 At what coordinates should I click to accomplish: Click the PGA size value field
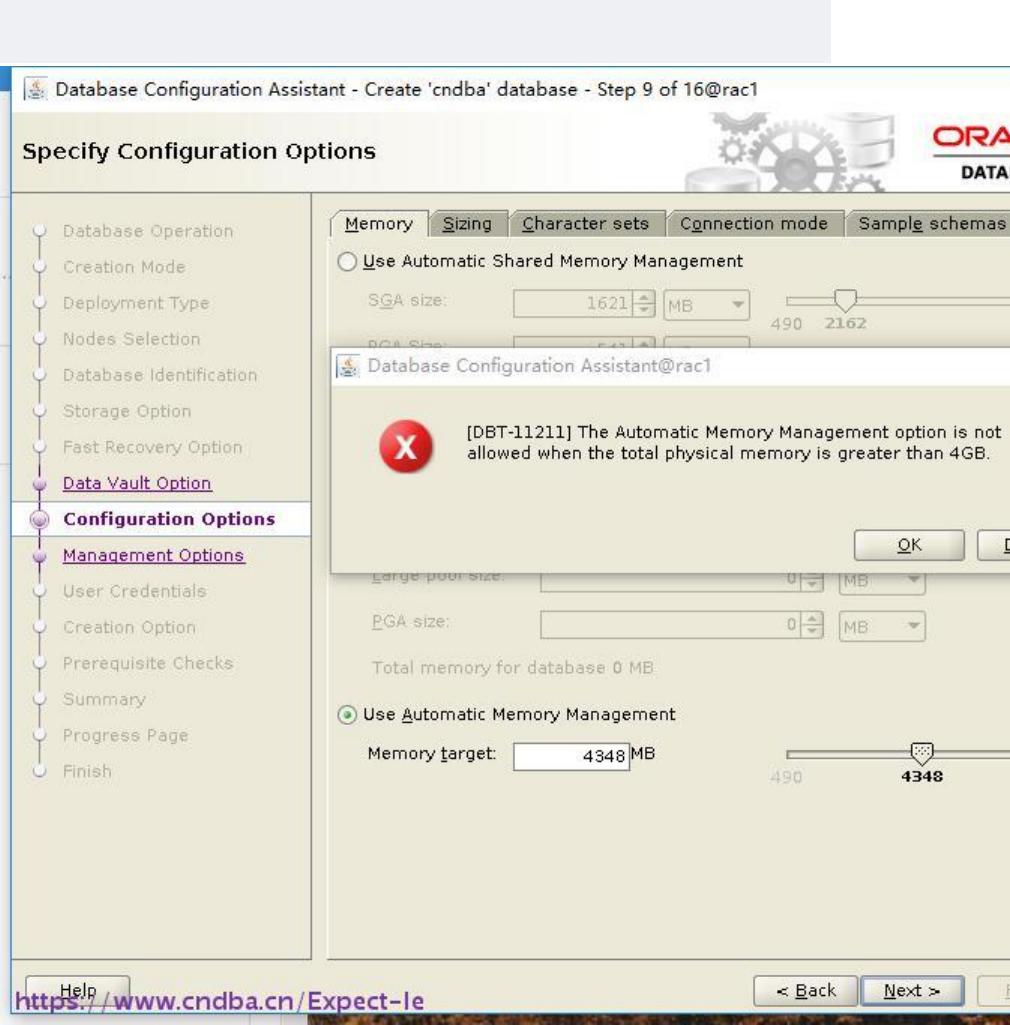click(670, 625)
